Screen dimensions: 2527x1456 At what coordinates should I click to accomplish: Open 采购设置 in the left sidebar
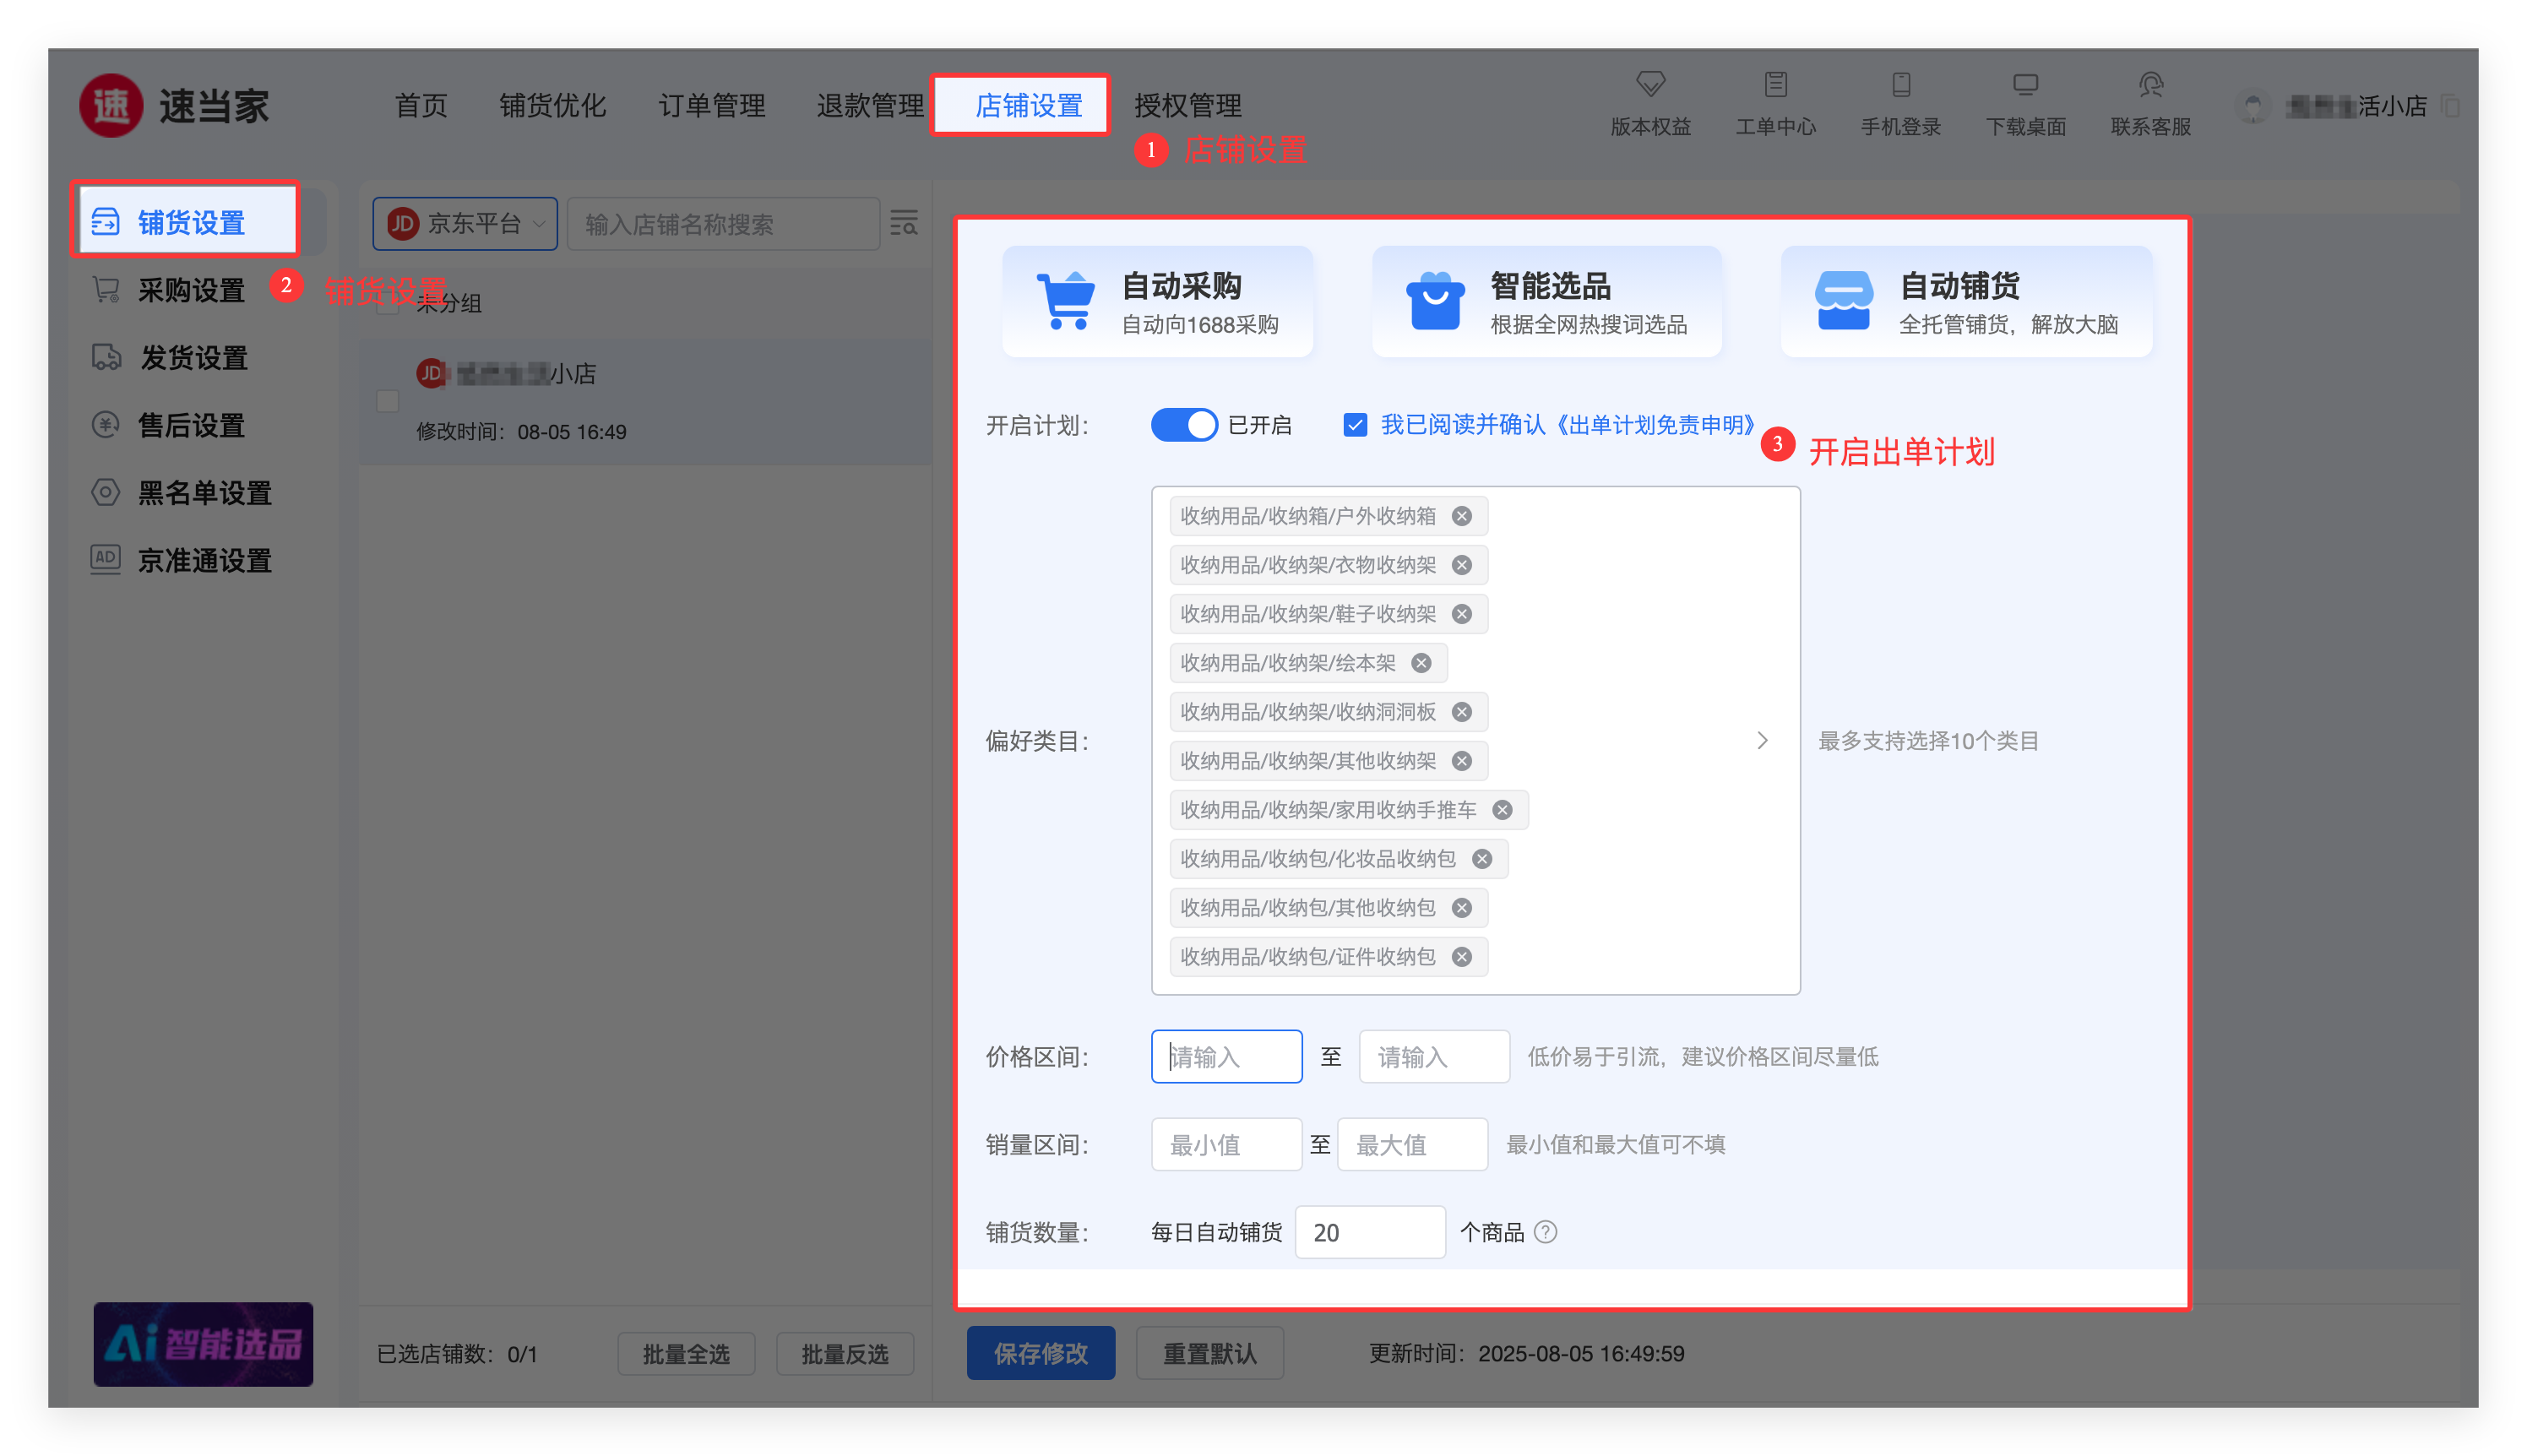190,290
